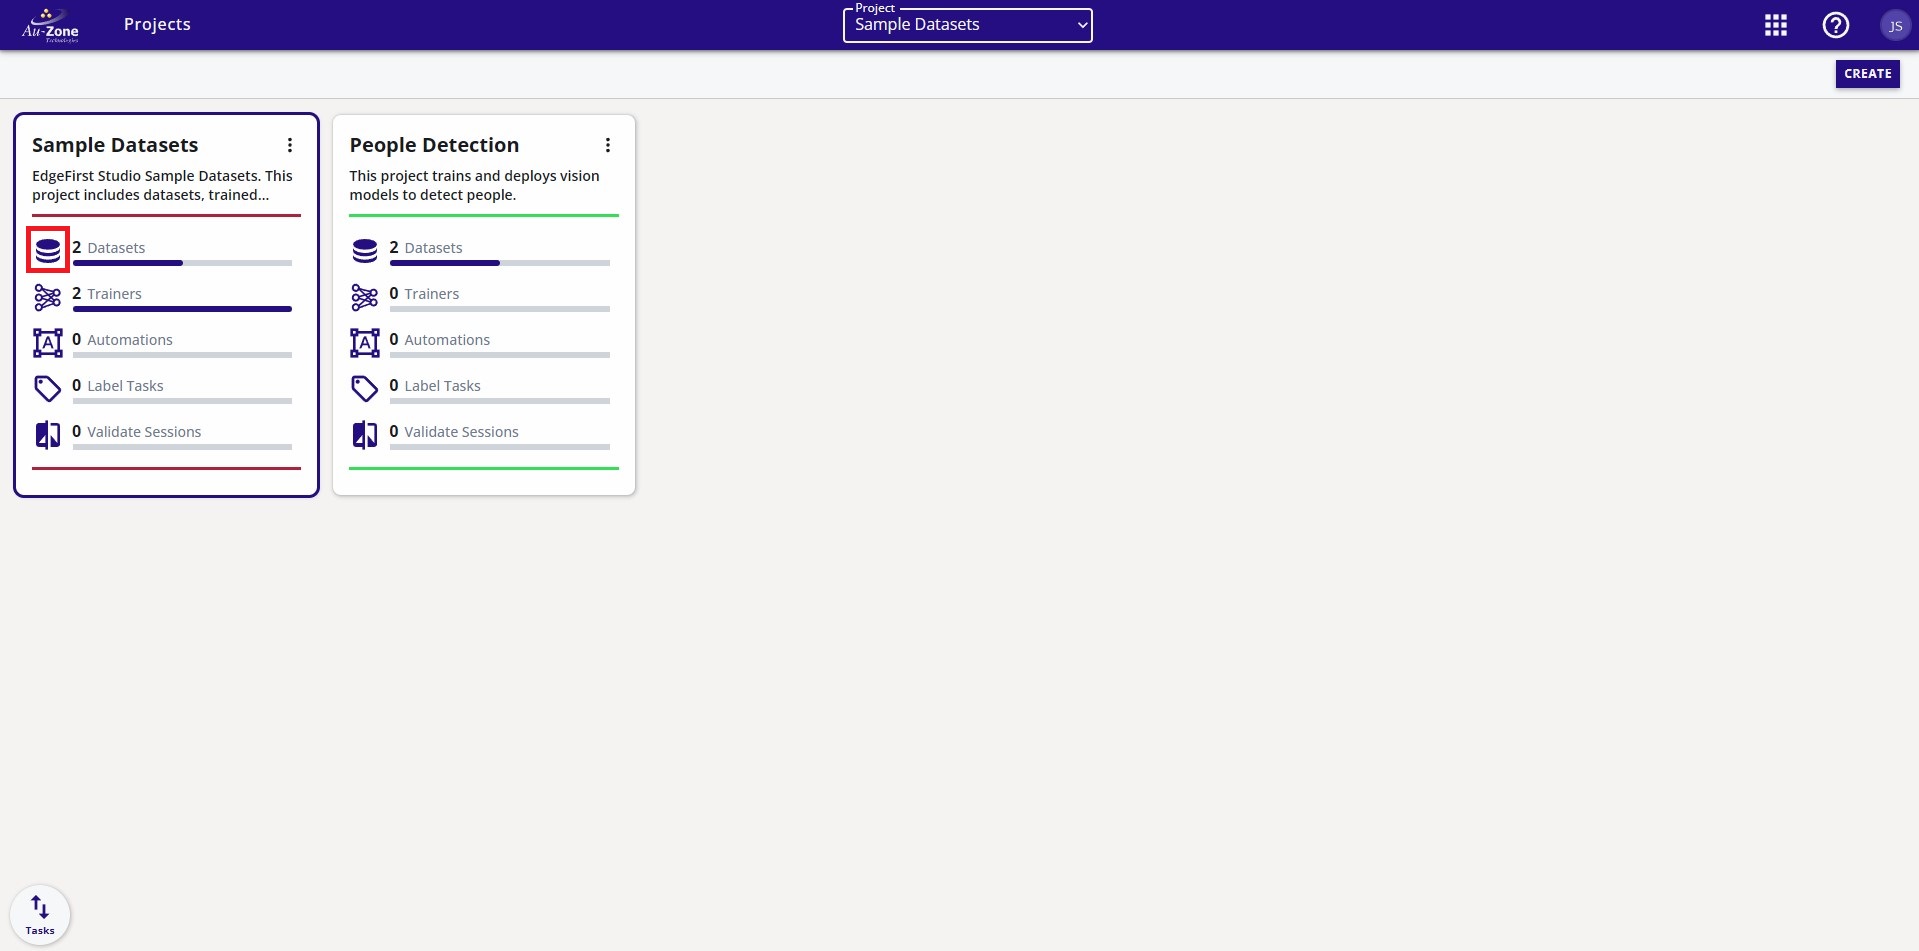
Task: Open 2 Trainers in Sample Datasets card
Action: pyautogui.click(x=107, y=293)
